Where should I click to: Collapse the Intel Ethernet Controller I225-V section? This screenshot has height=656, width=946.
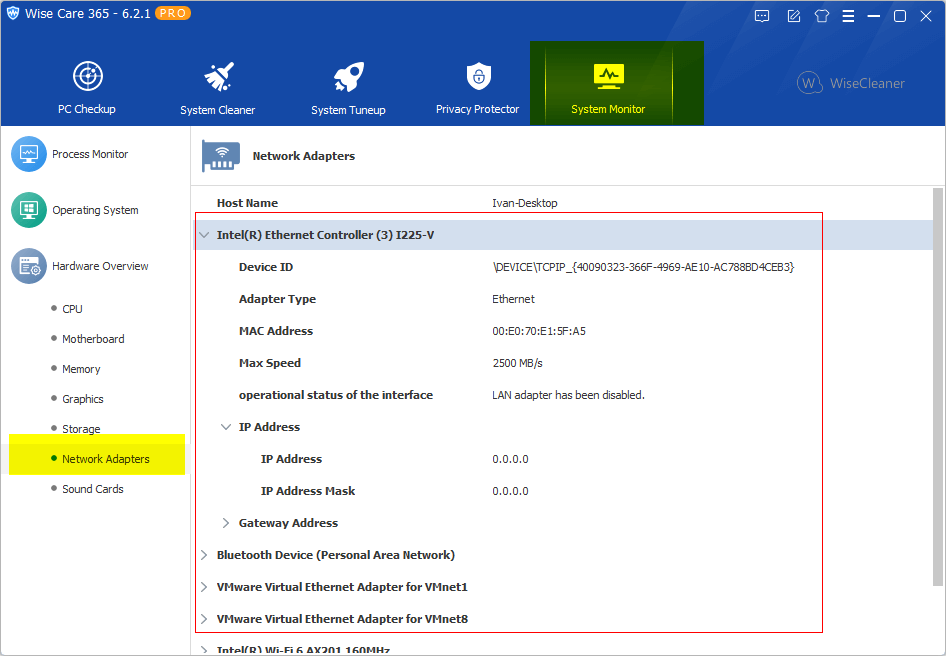[205, 235]
